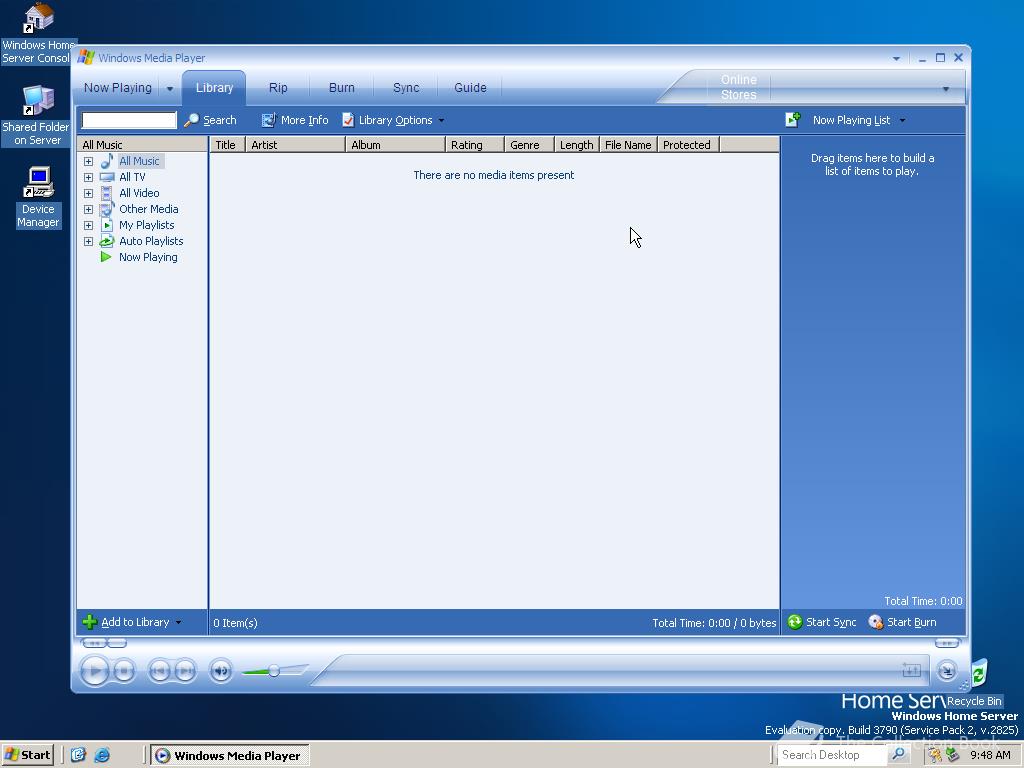Select the Now Playing tree item

pyautogui.click(x=138, y=257)
